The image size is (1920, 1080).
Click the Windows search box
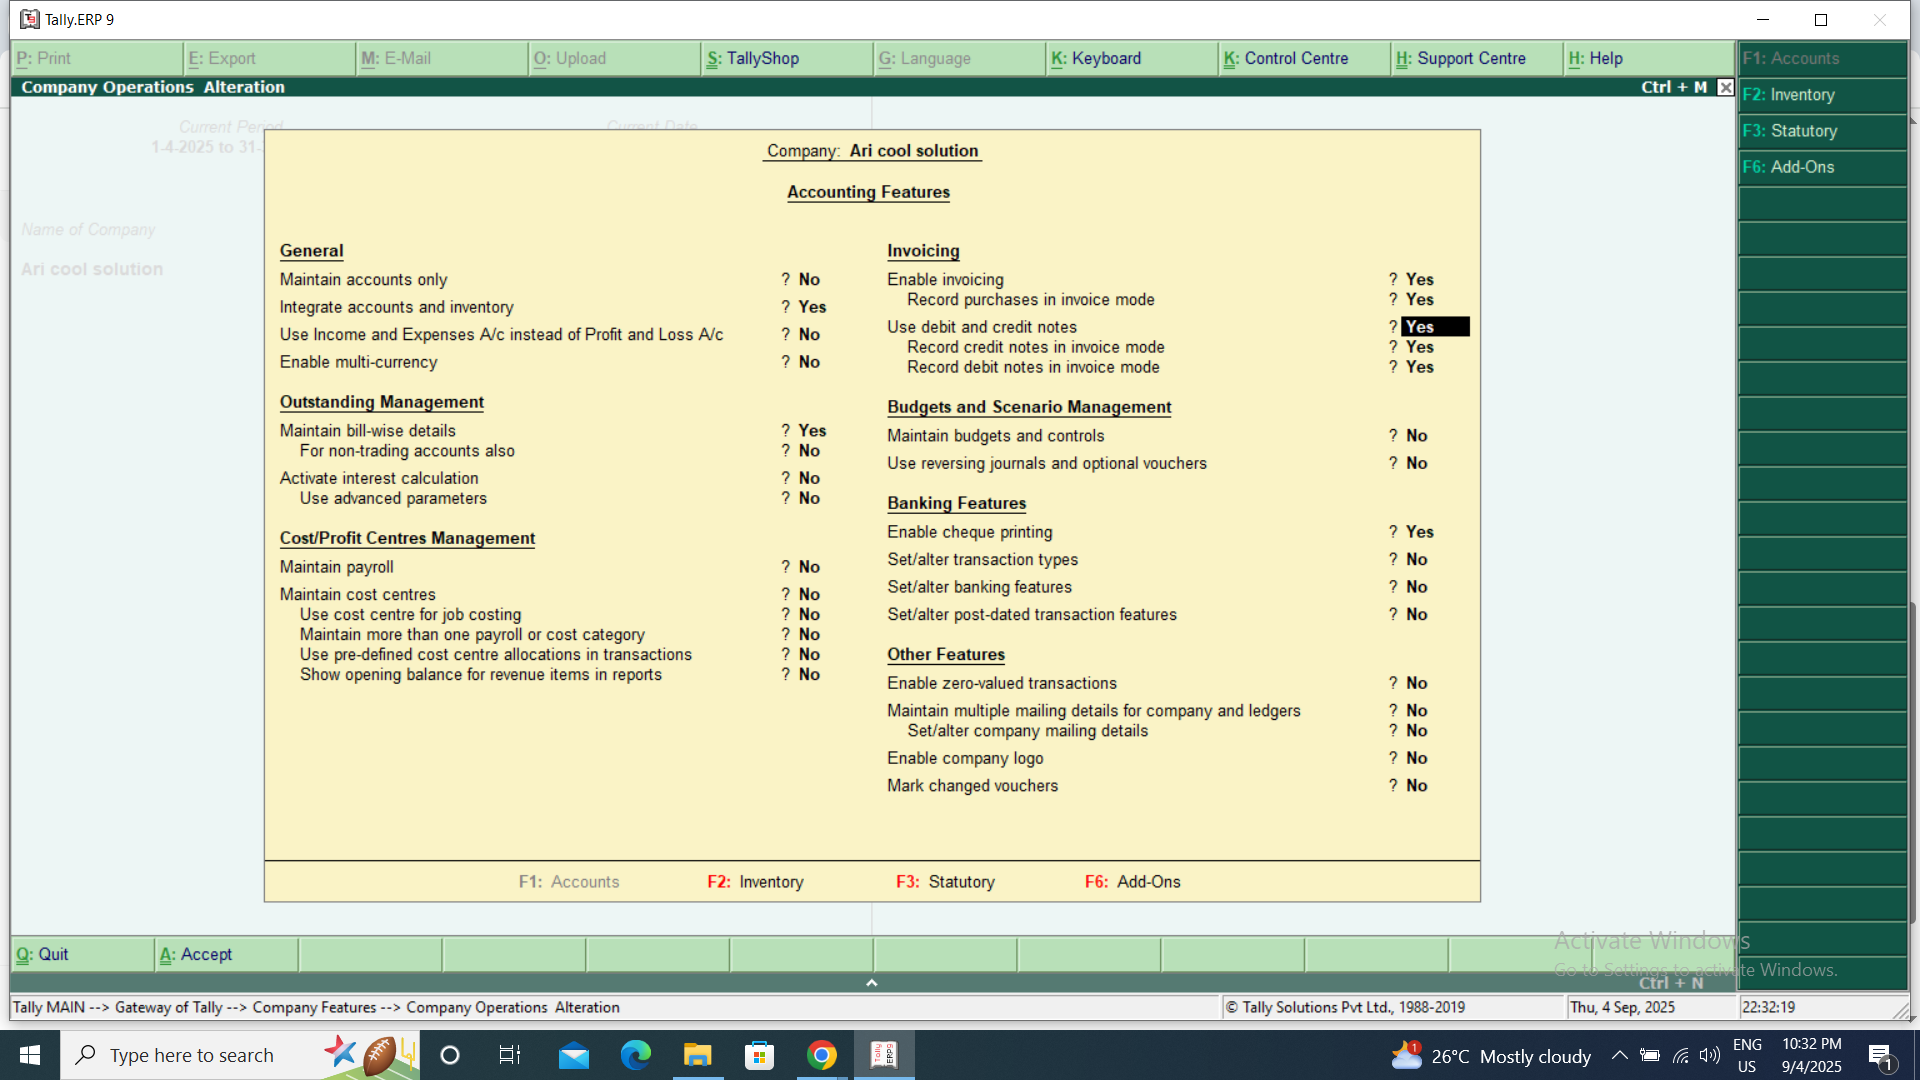pyautogui.click(x=192, y=1055)
